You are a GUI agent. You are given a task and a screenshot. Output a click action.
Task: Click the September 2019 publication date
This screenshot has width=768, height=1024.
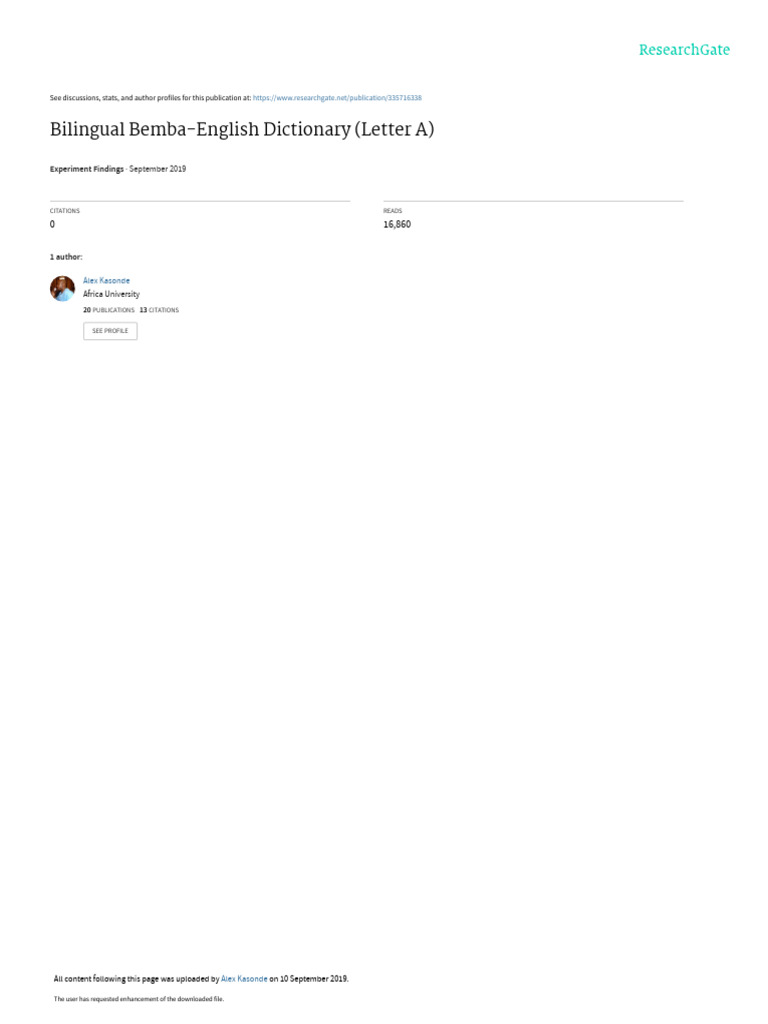point(157,169)
